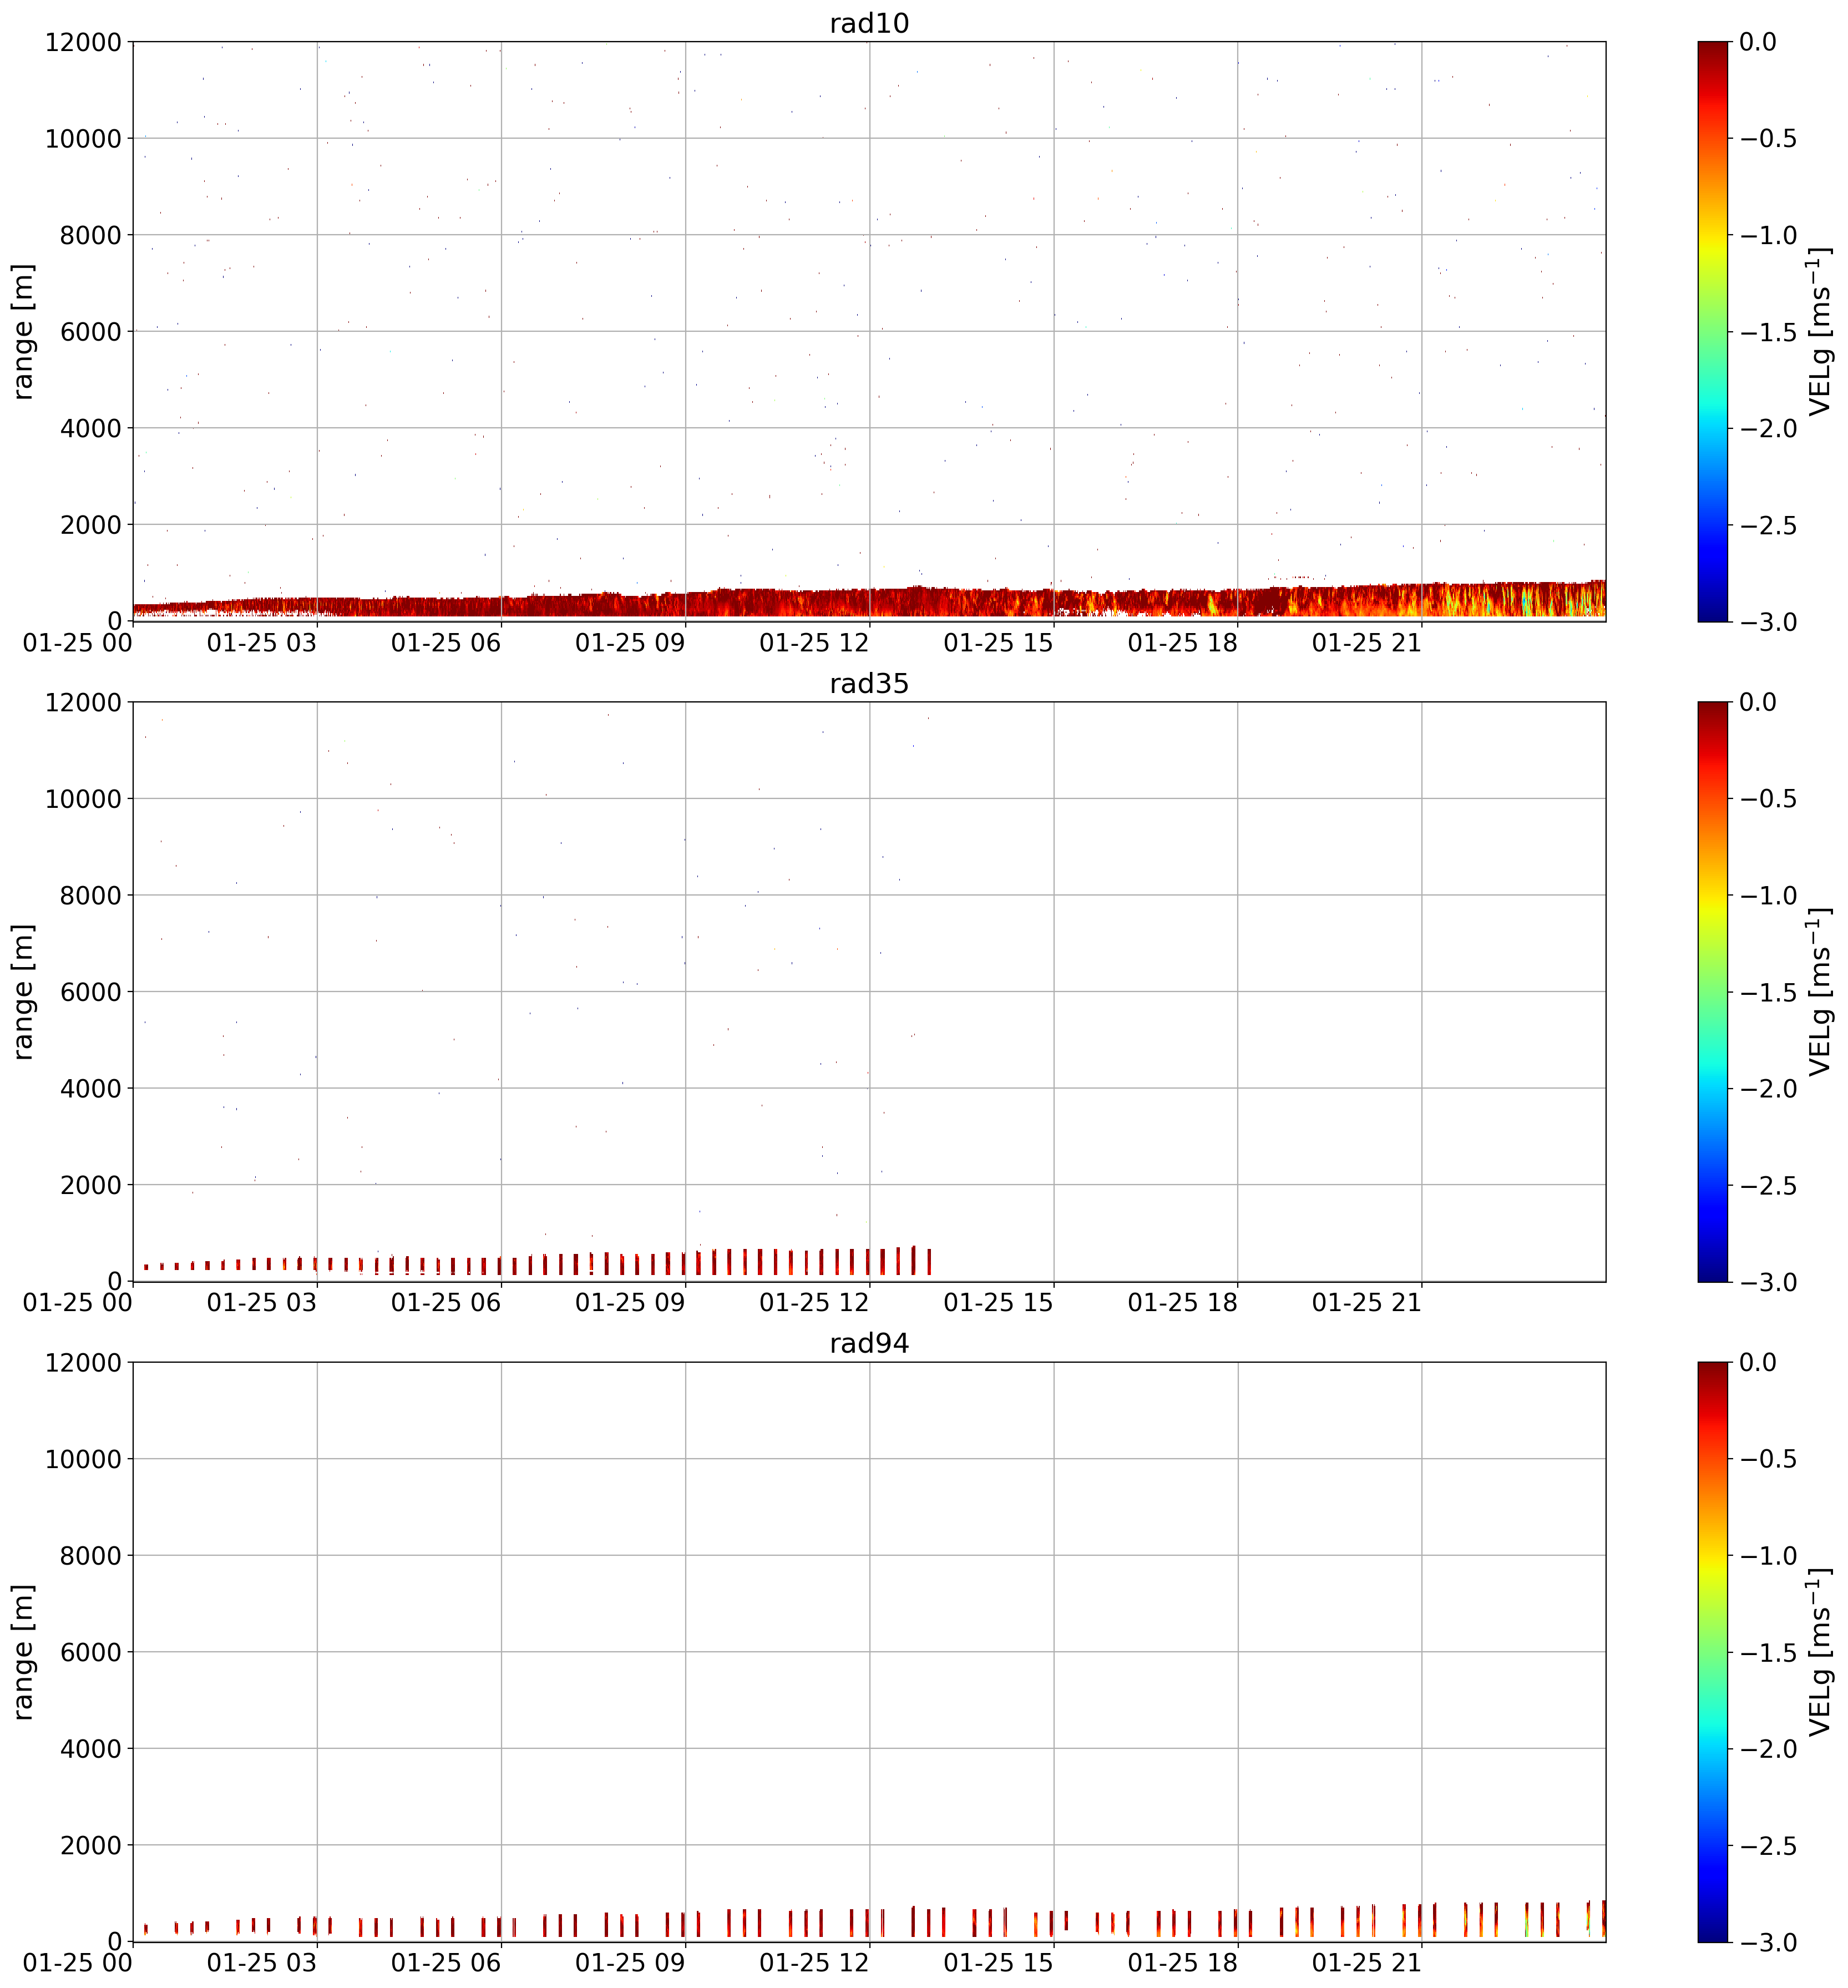1848x1988 pixels.
Task: Click the '01-25 18' x-tick under rad35
Action: [x=1183, y=1303]
